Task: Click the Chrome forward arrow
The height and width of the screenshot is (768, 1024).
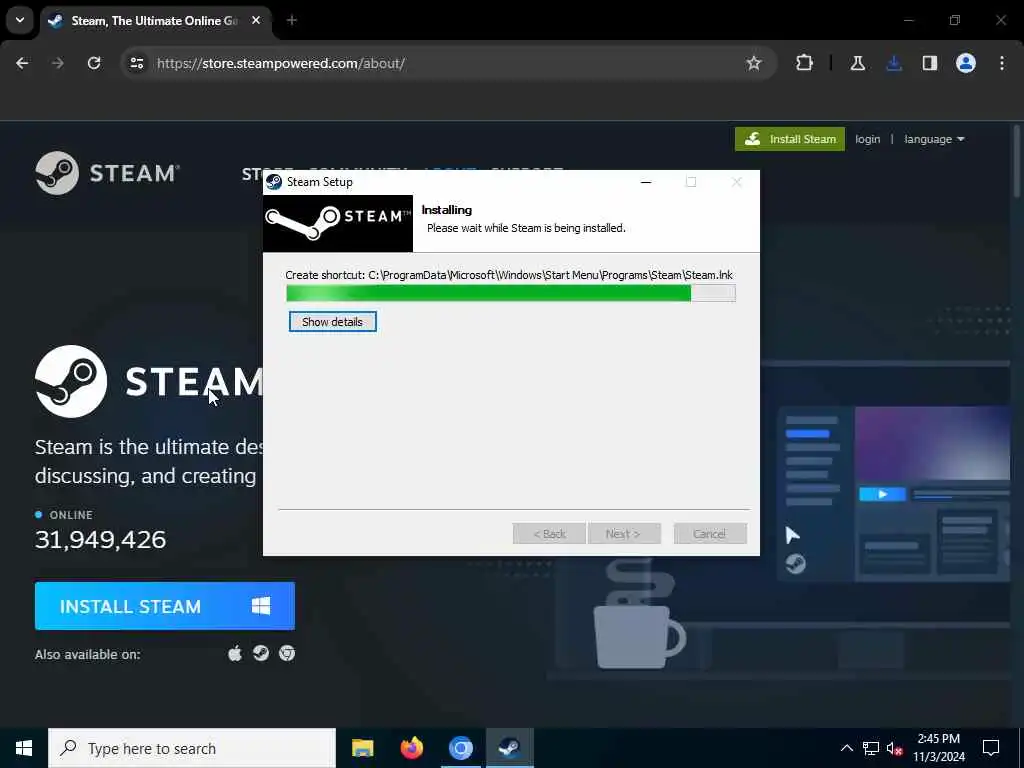Action: tap(57, 63)
